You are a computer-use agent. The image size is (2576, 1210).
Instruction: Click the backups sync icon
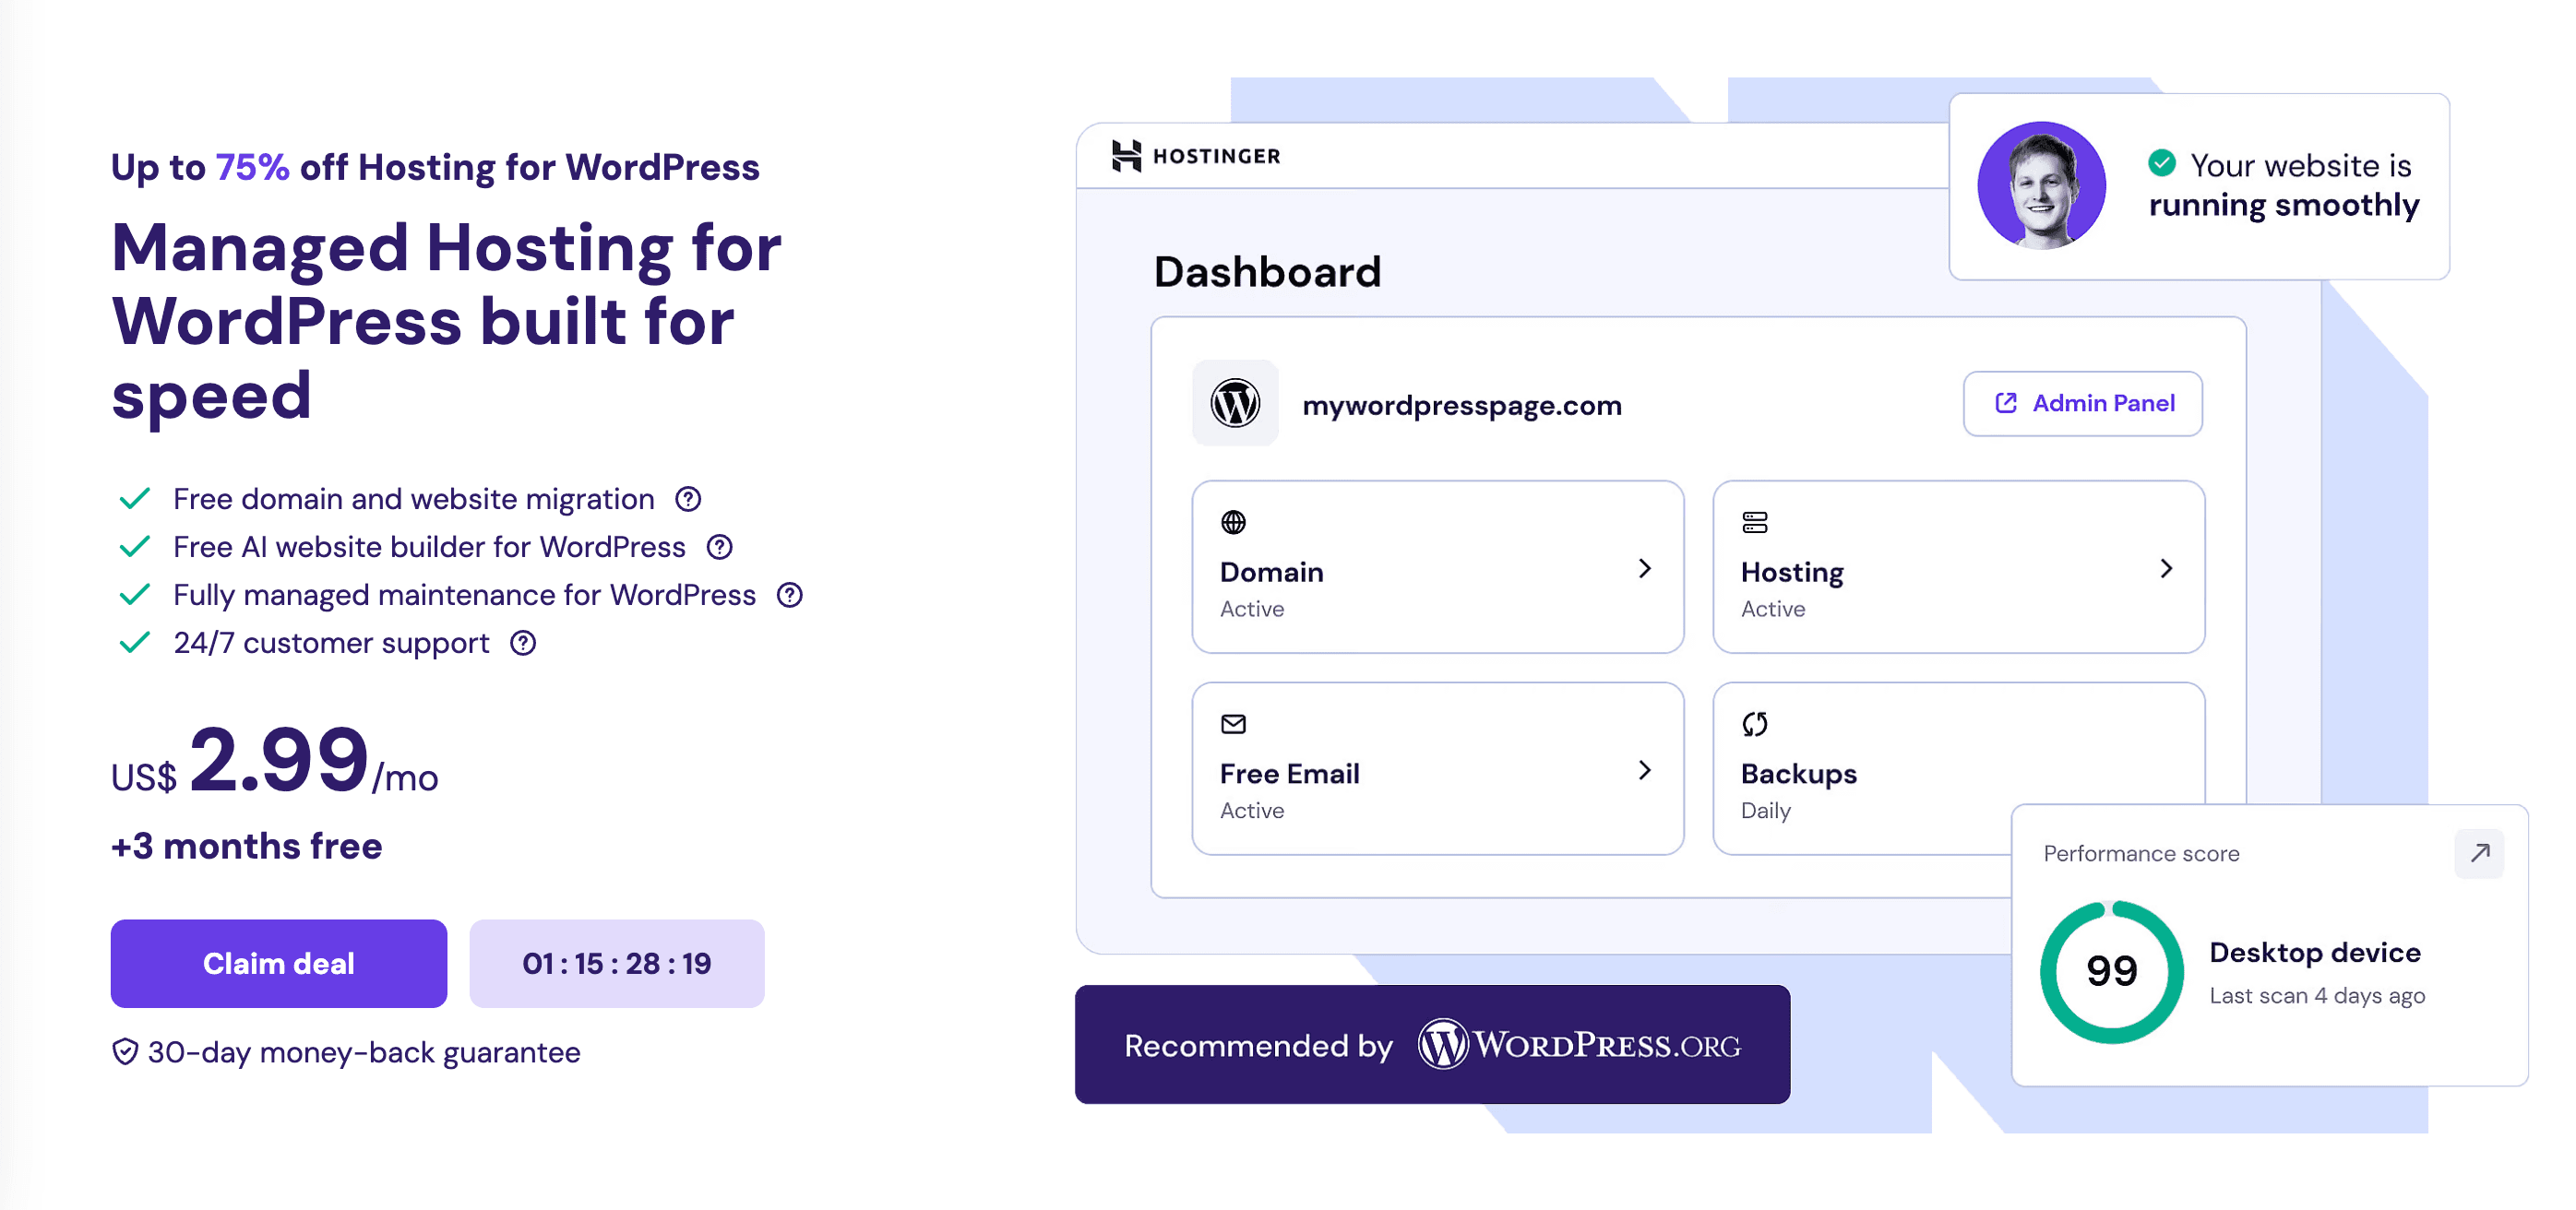pyautogui.click(x=1755, y=723)
